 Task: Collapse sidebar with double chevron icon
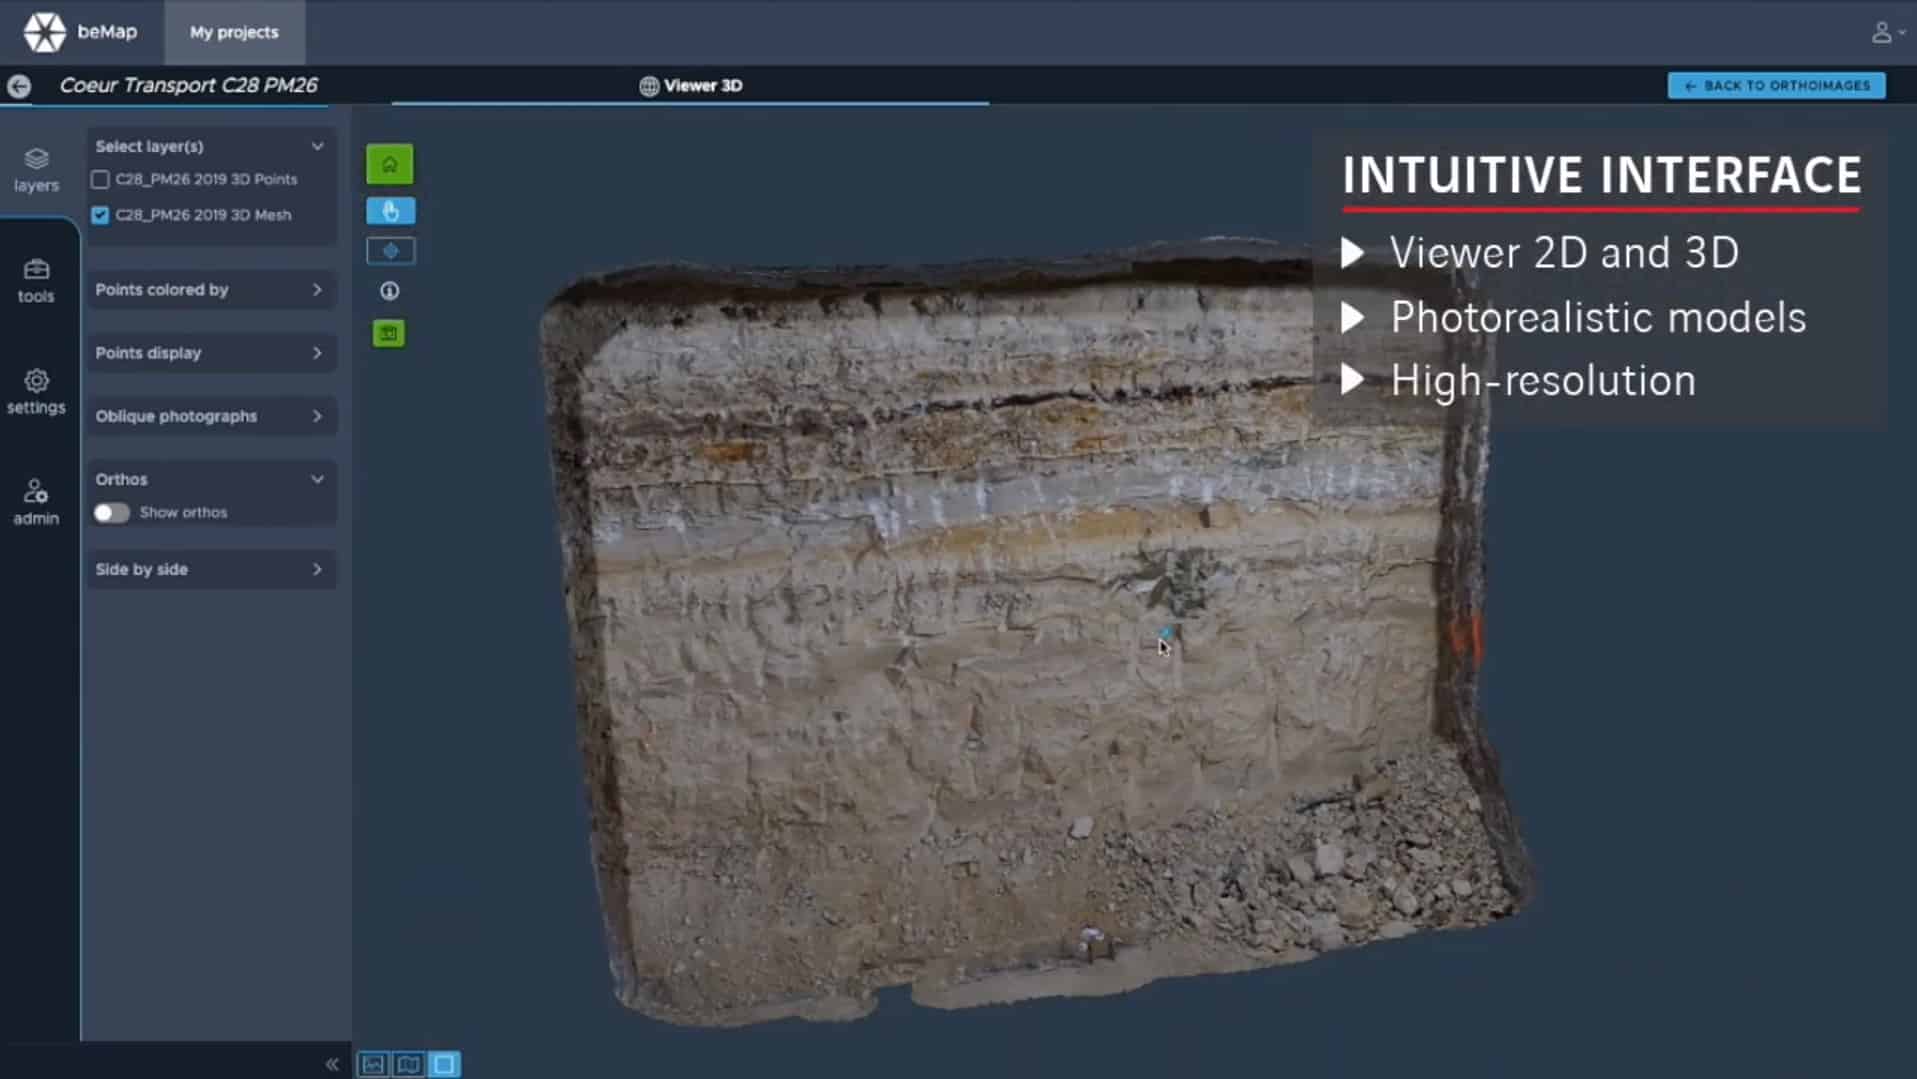(332, 1064)
